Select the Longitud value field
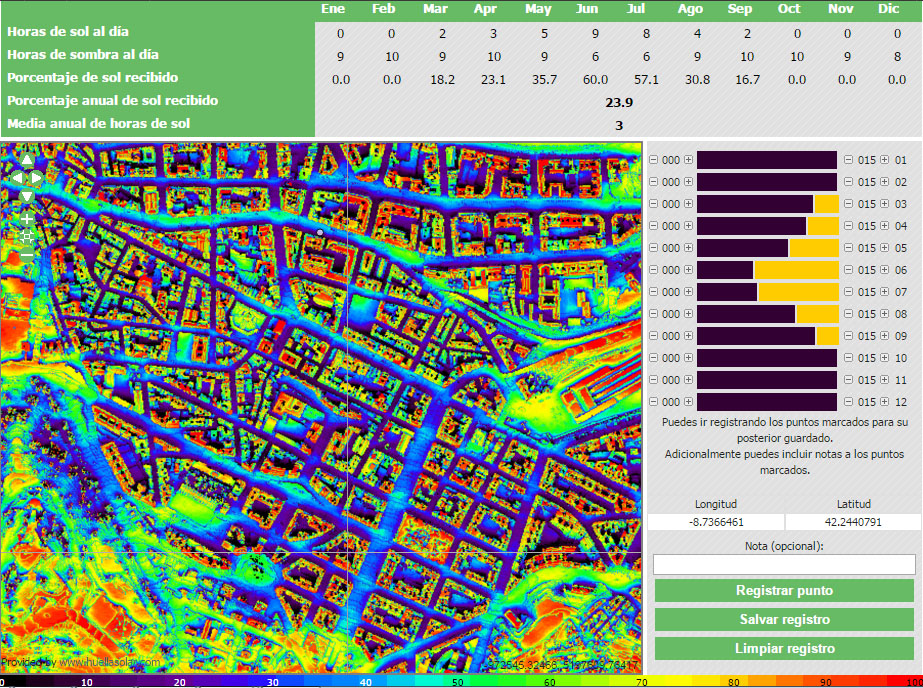The width and height of the screenshot is (923, 688). tap(715, 522)
